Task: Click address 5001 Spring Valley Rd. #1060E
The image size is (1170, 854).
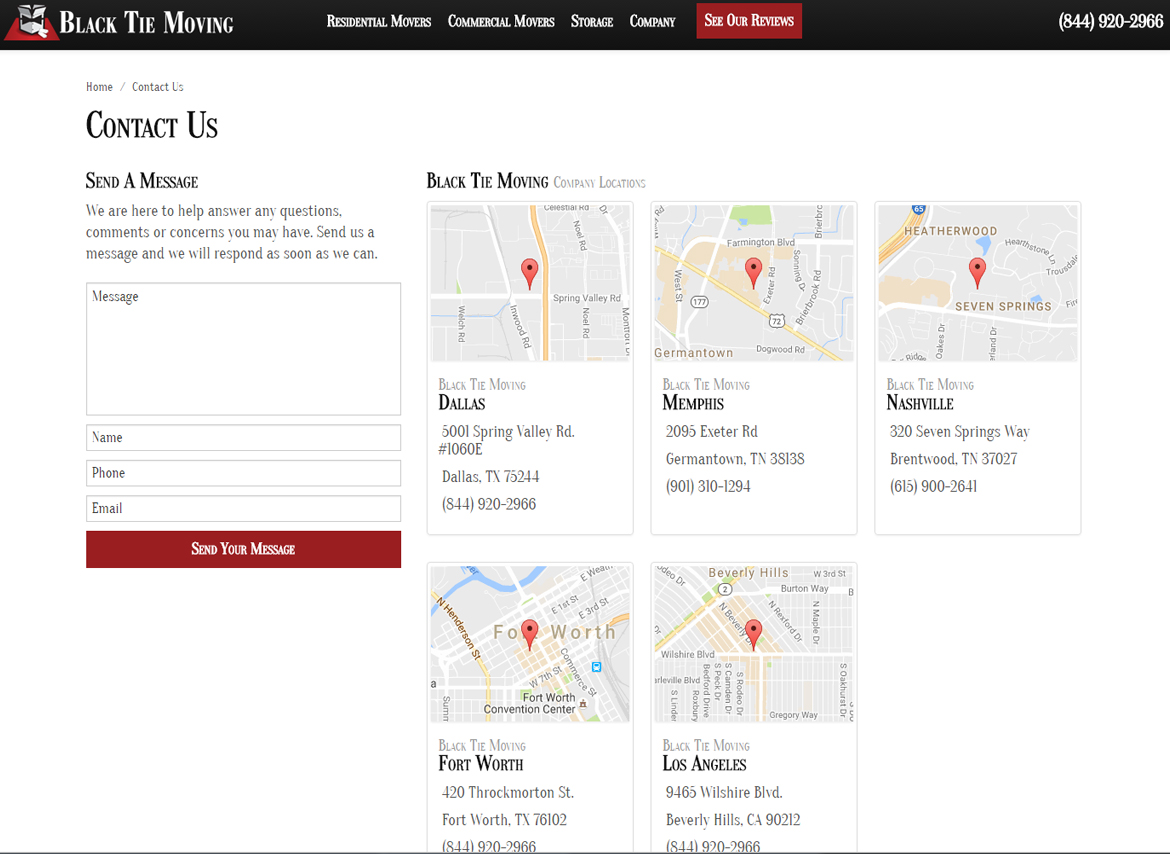Action: click(507, 440)
